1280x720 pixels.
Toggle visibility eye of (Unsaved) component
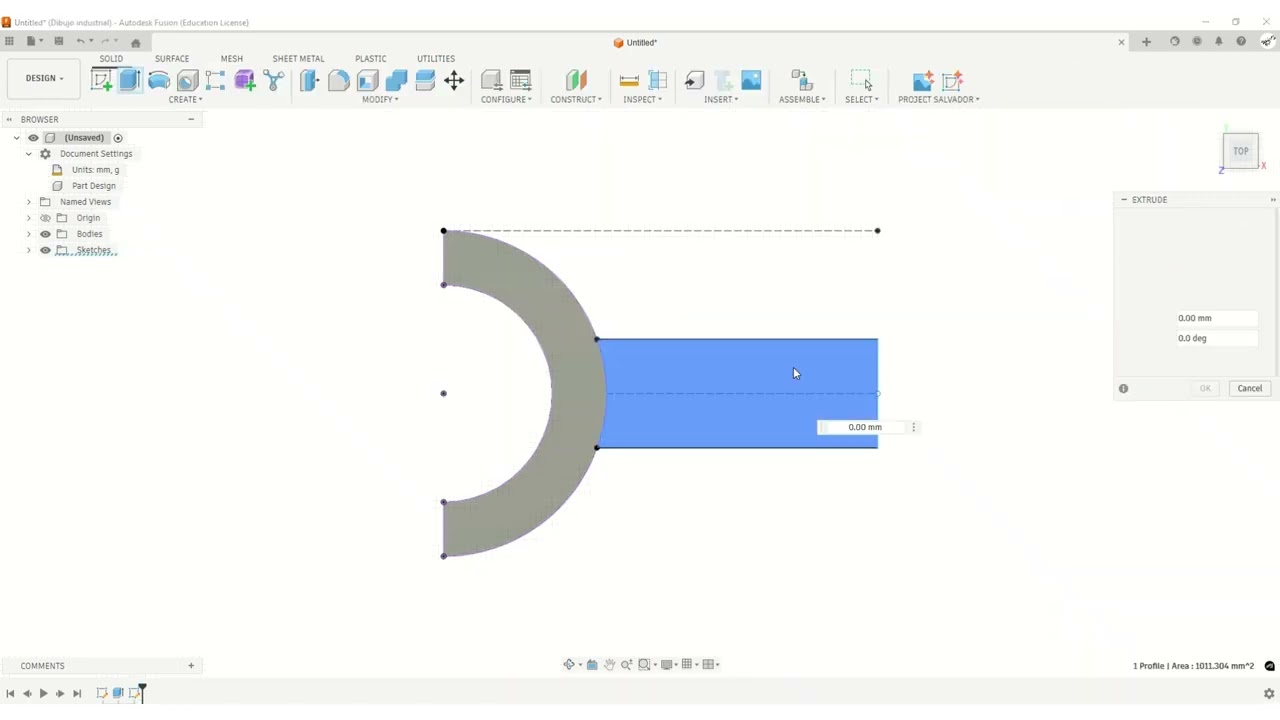point(33,138)
